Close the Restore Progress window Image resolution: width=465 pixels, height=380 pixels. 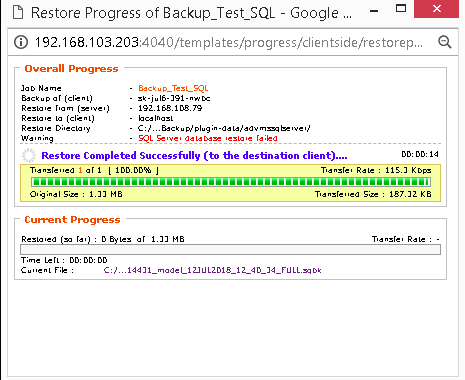(436, 9)
